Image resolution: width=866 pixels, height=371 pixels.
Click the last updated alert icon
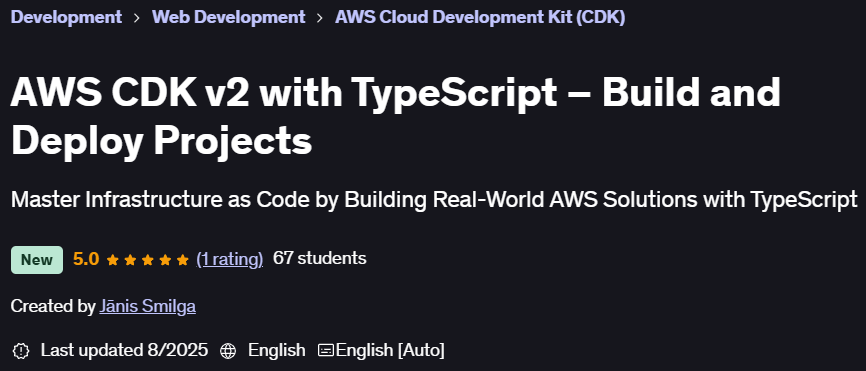(21, 351)
